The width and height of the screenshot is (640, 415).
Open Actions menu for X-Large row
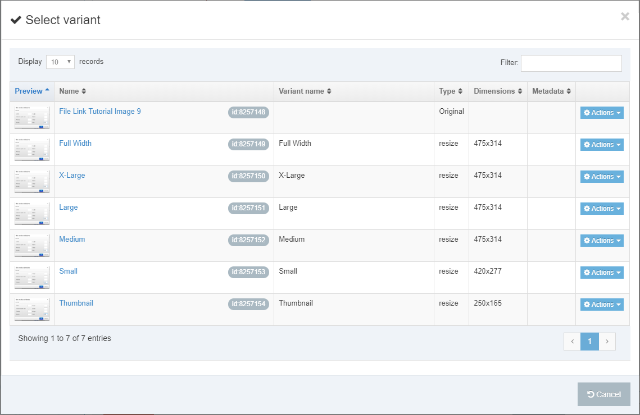[x=602, y=176]
